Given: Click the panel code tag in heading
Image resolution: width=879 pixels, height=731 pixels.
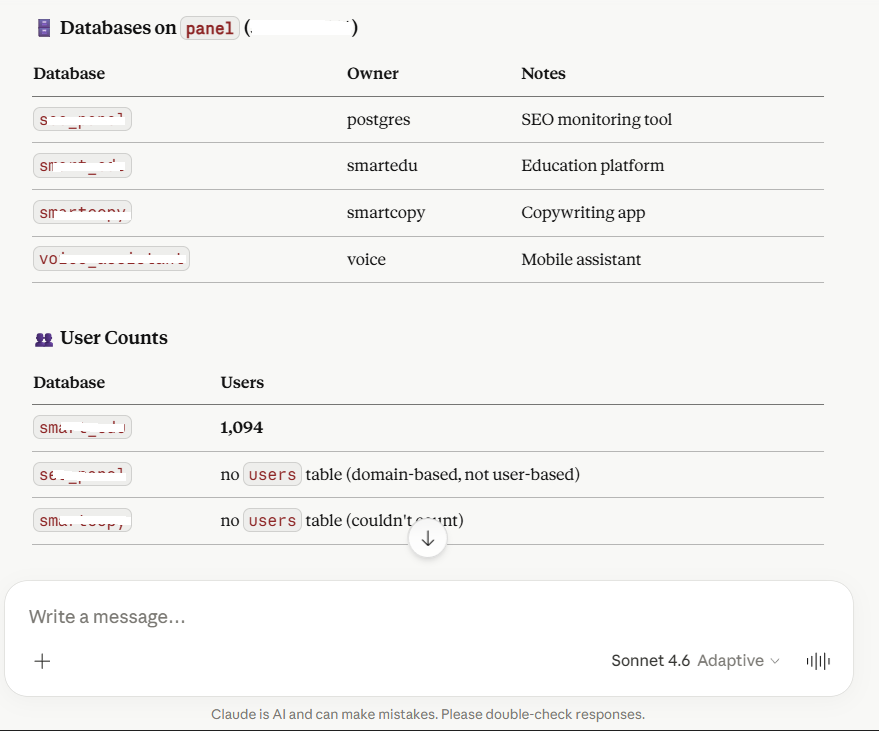Looking at the screenshot, I should tap(210, 28).
